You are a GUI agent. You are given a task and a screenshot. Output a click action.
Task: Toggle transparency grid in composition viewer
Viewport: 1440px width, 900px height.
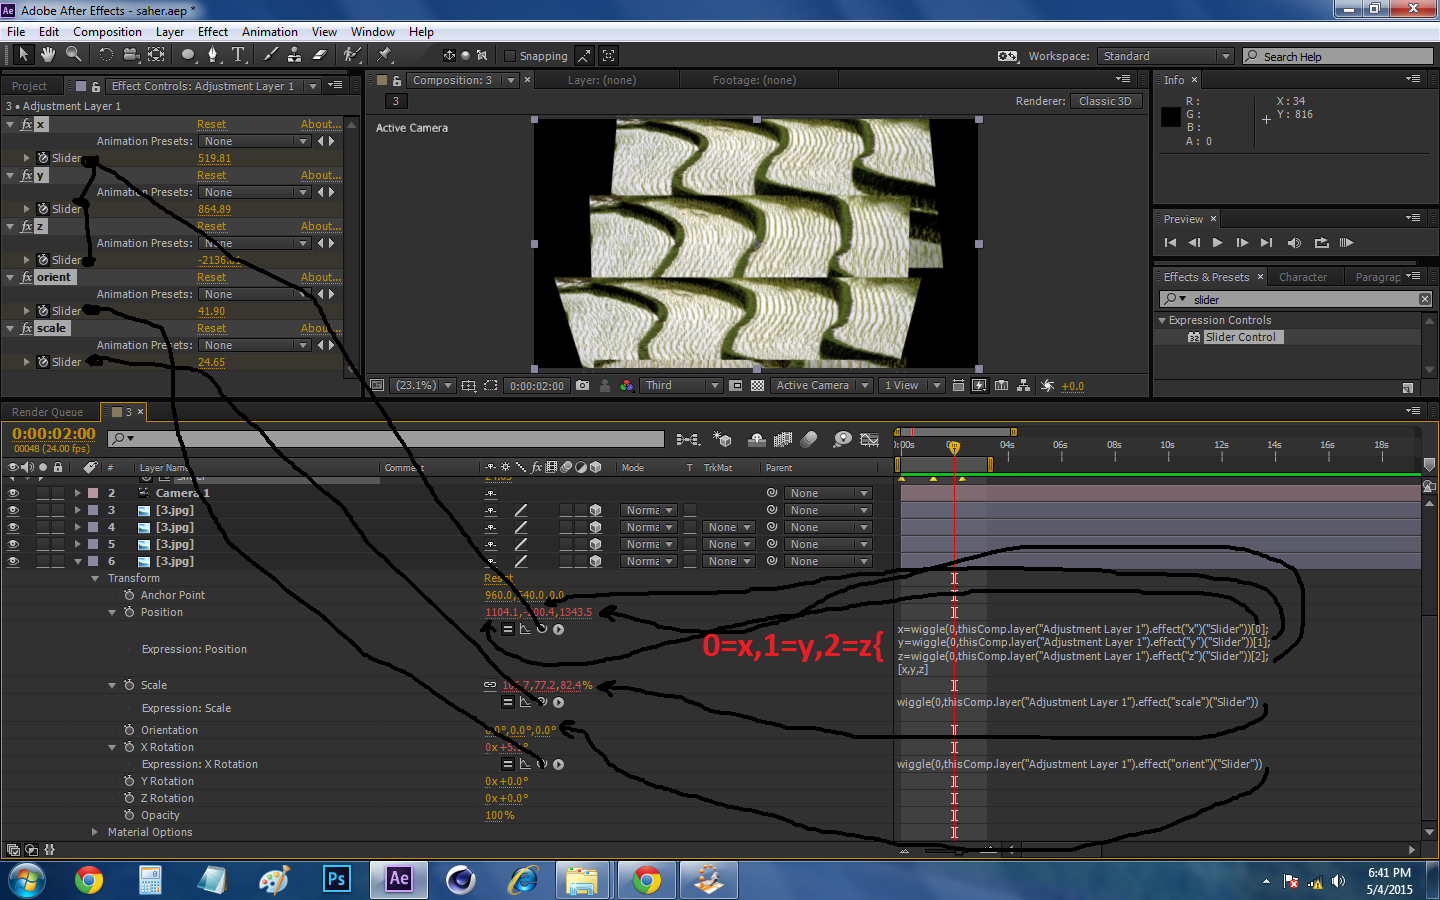[757, 385]
